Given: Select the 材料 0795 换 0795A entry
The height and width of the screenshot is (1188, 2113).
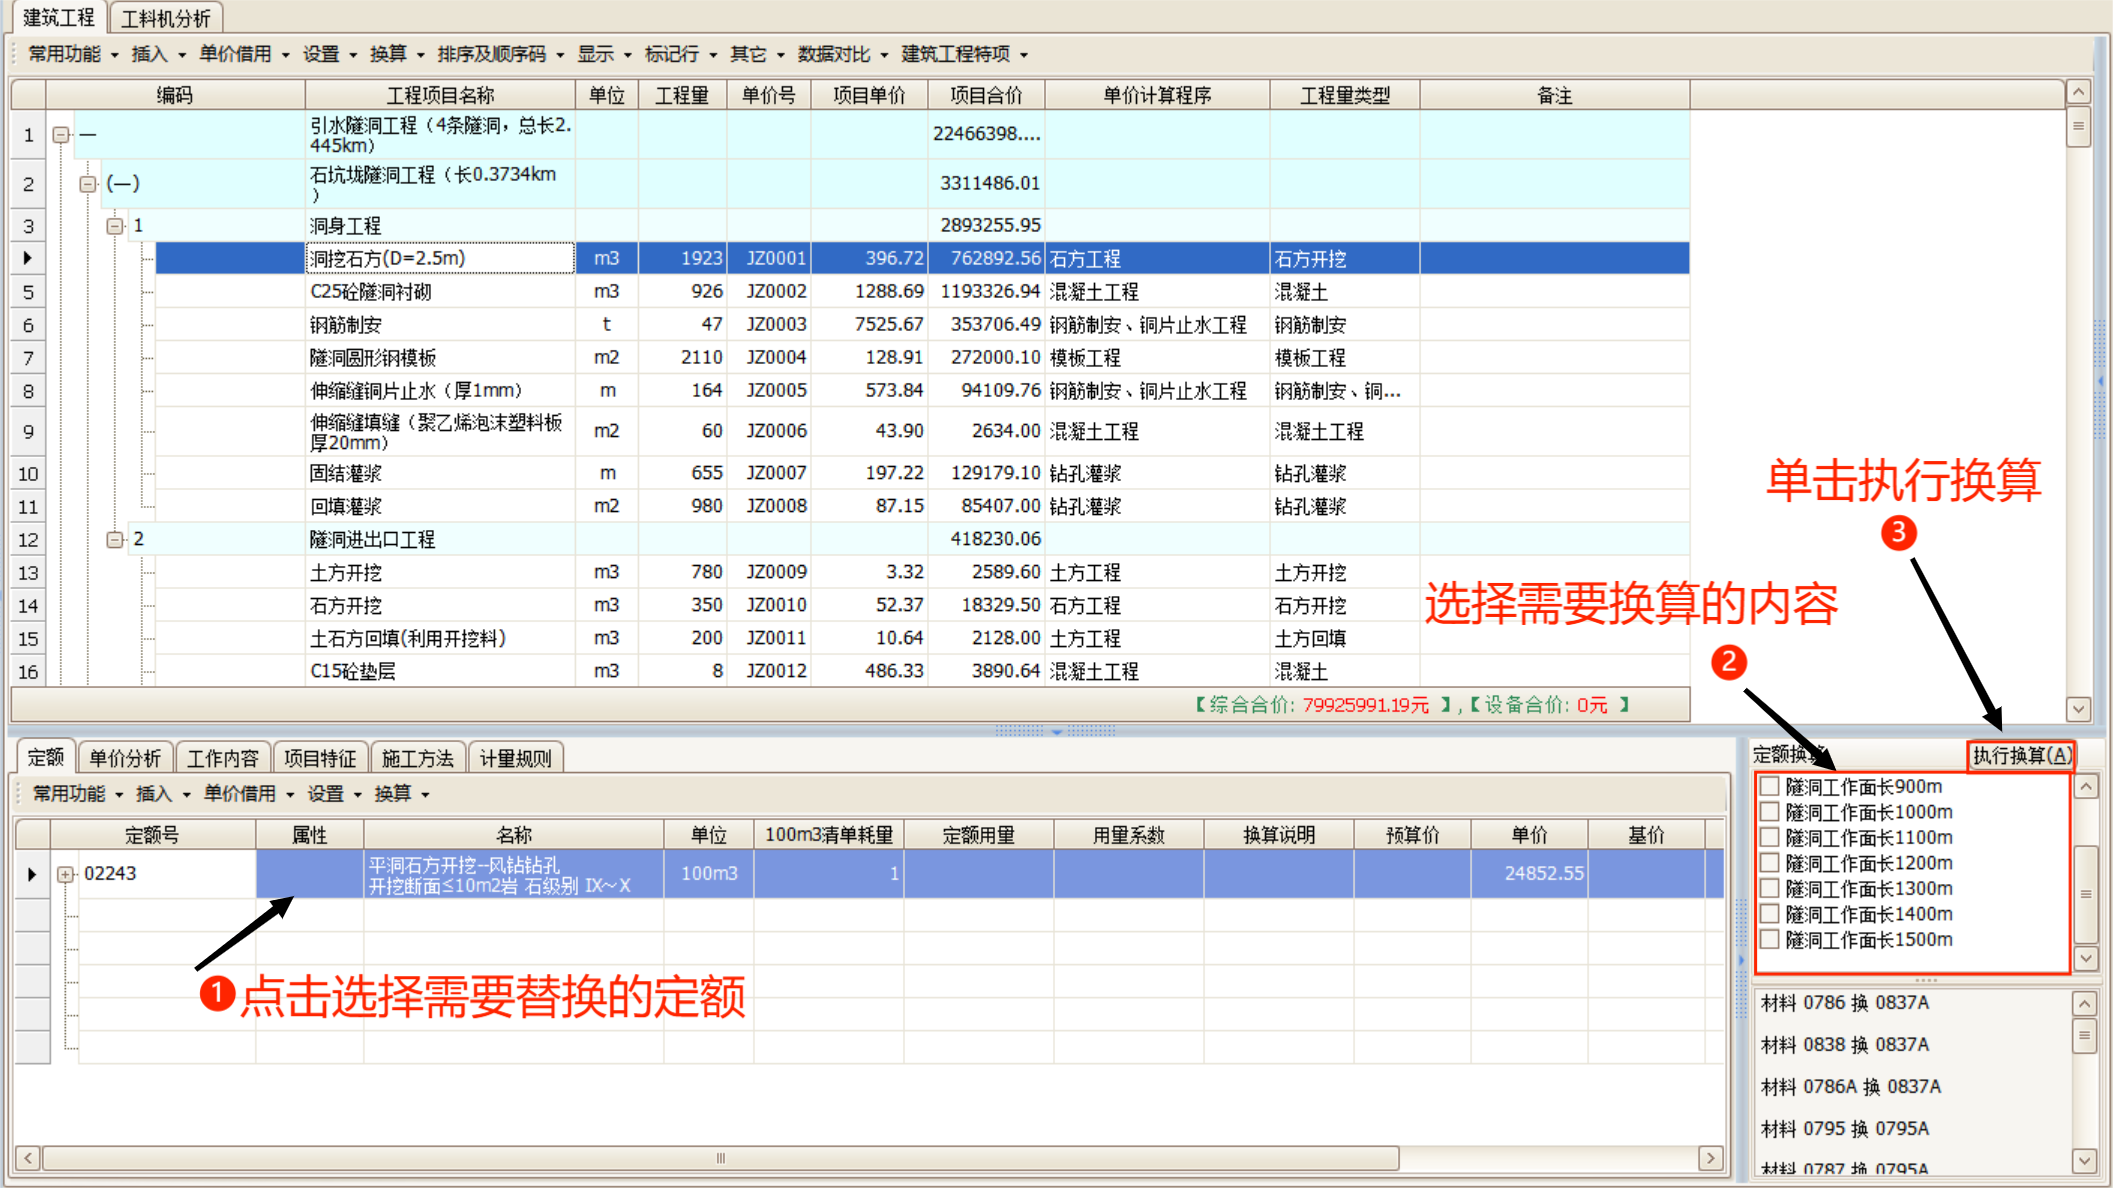Looking at the screenshot, I should pos(1846,1129).
